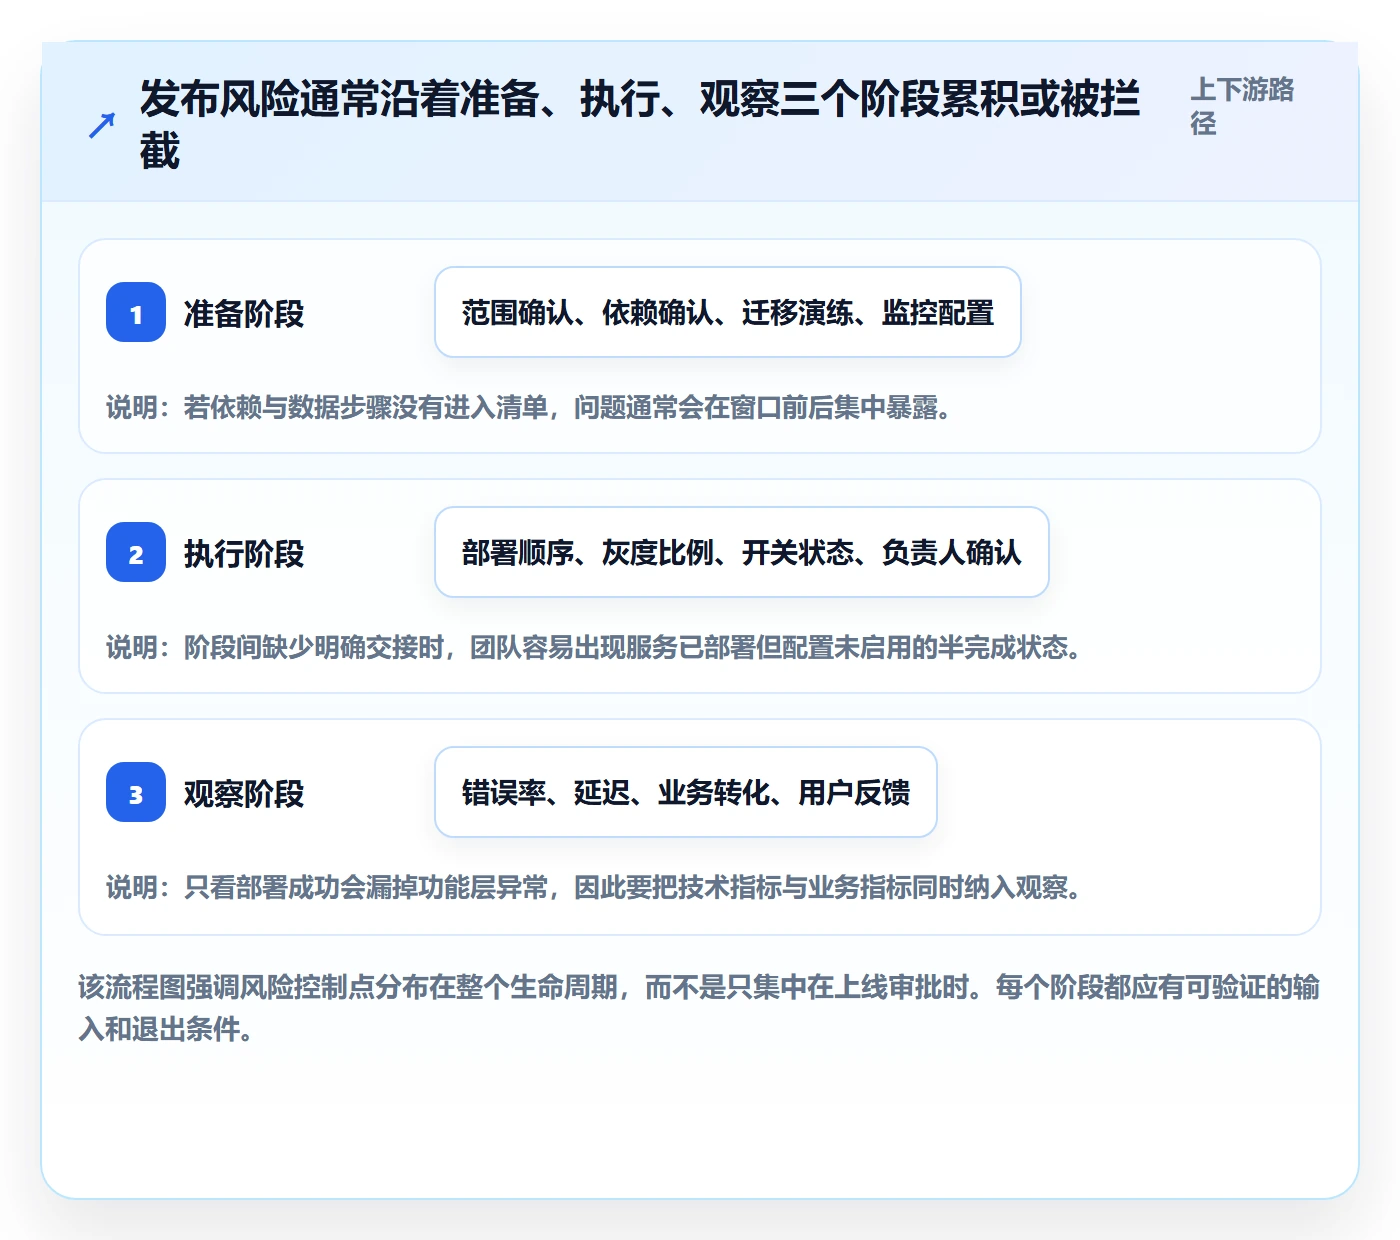Select the step 3 number badge
Screen dimensions: 1400x1240
136,792
